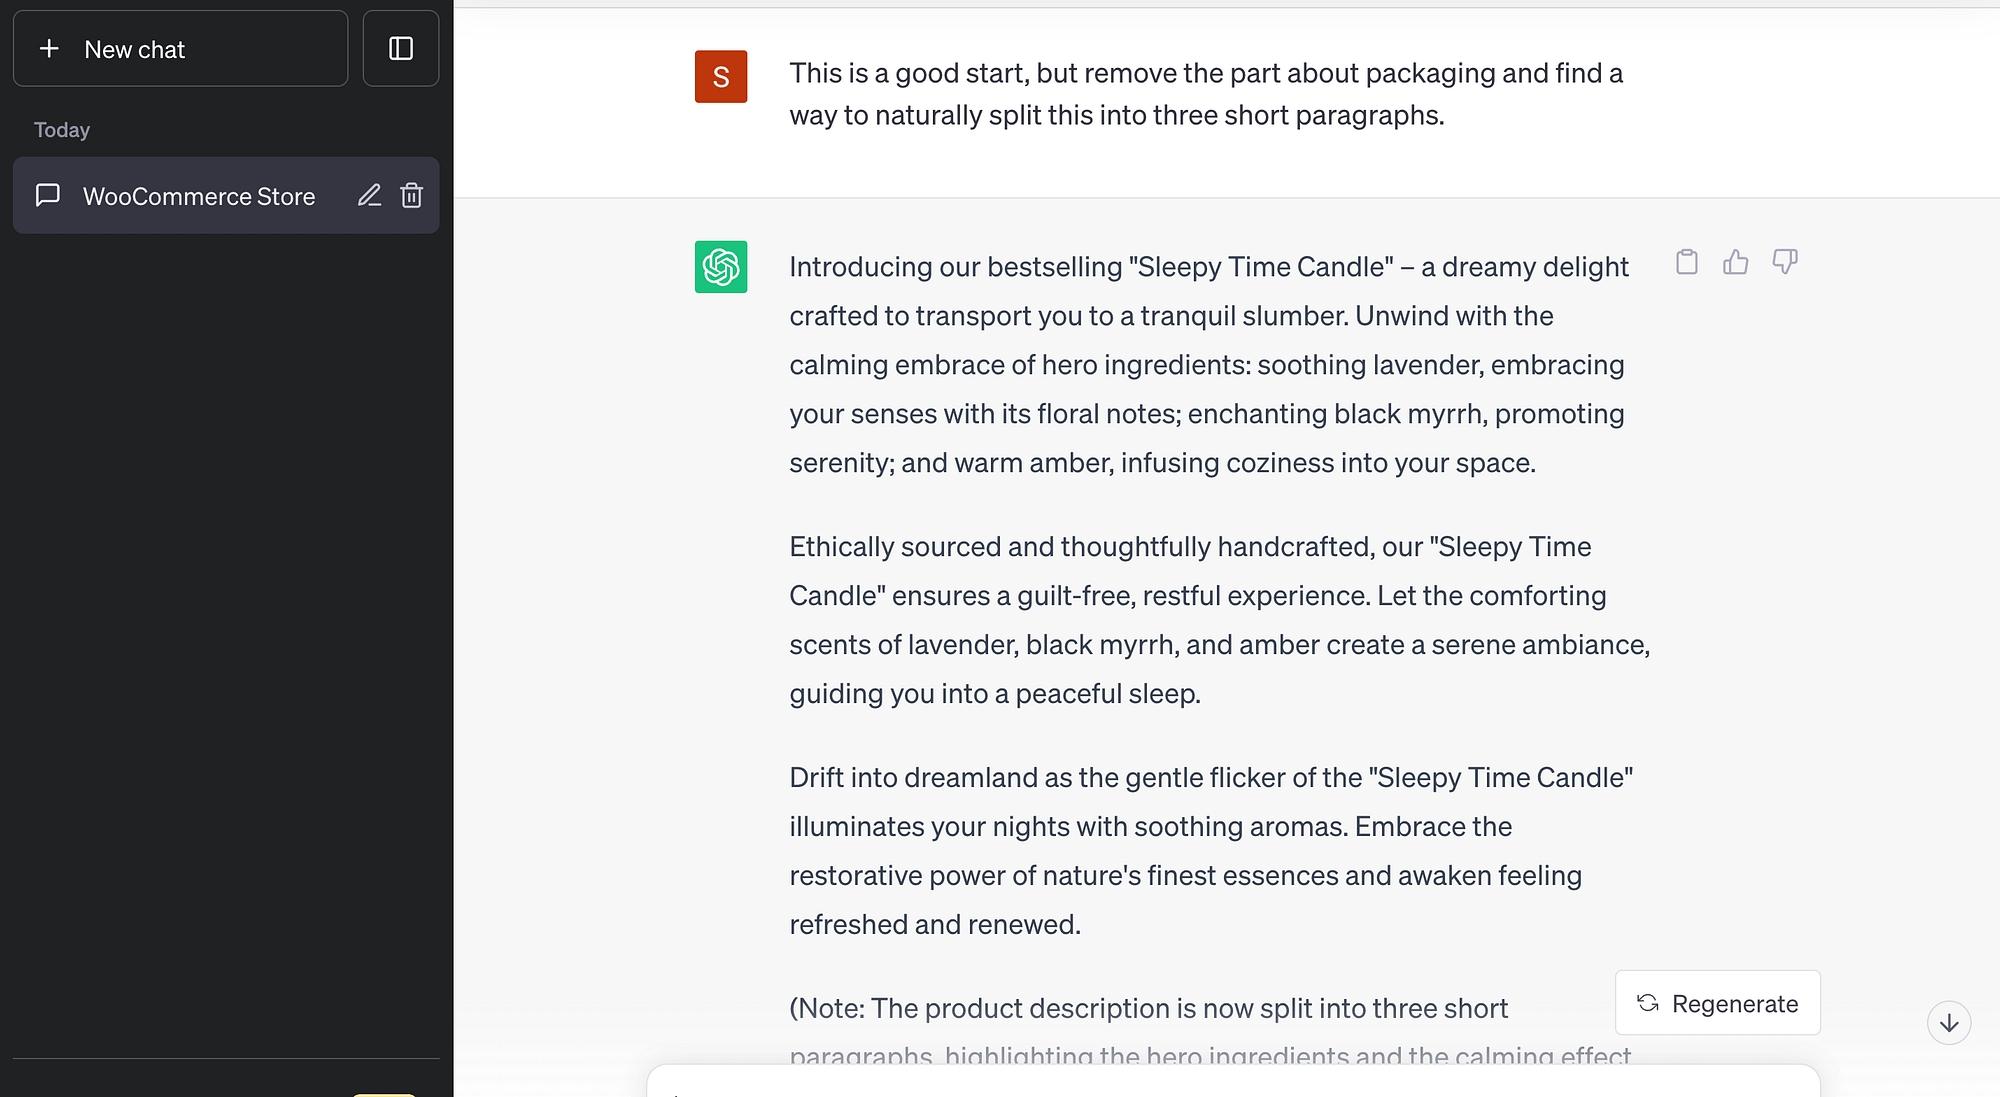Screen dimensions: 2000x1097
Task: Open the Today conversation group
Action: [x=62, y=128]
